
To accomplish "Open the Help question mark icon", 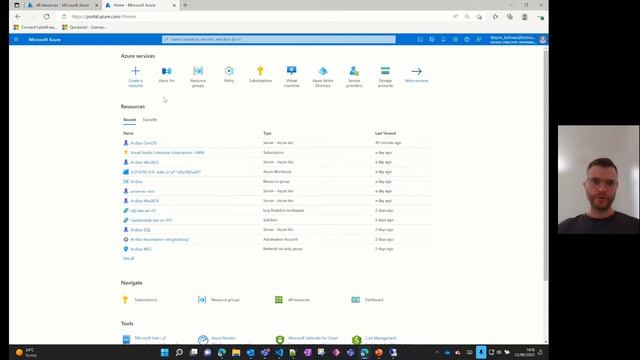I will click(x=467, y=40).
